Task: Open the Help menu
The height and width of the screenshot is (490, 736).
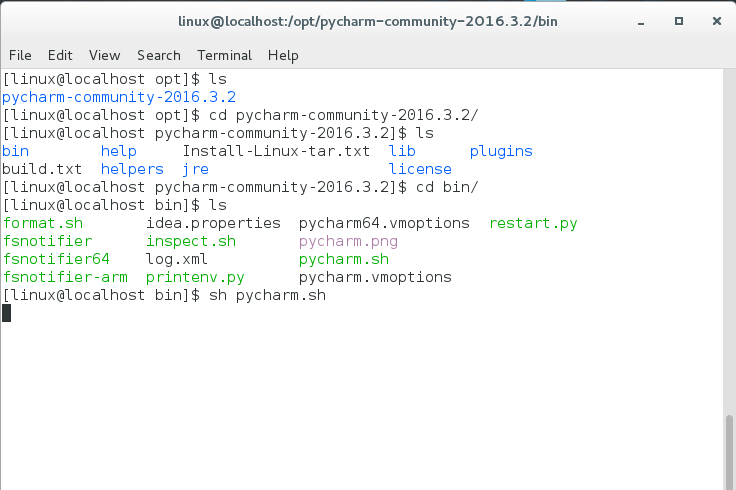Action: [283, 55]
